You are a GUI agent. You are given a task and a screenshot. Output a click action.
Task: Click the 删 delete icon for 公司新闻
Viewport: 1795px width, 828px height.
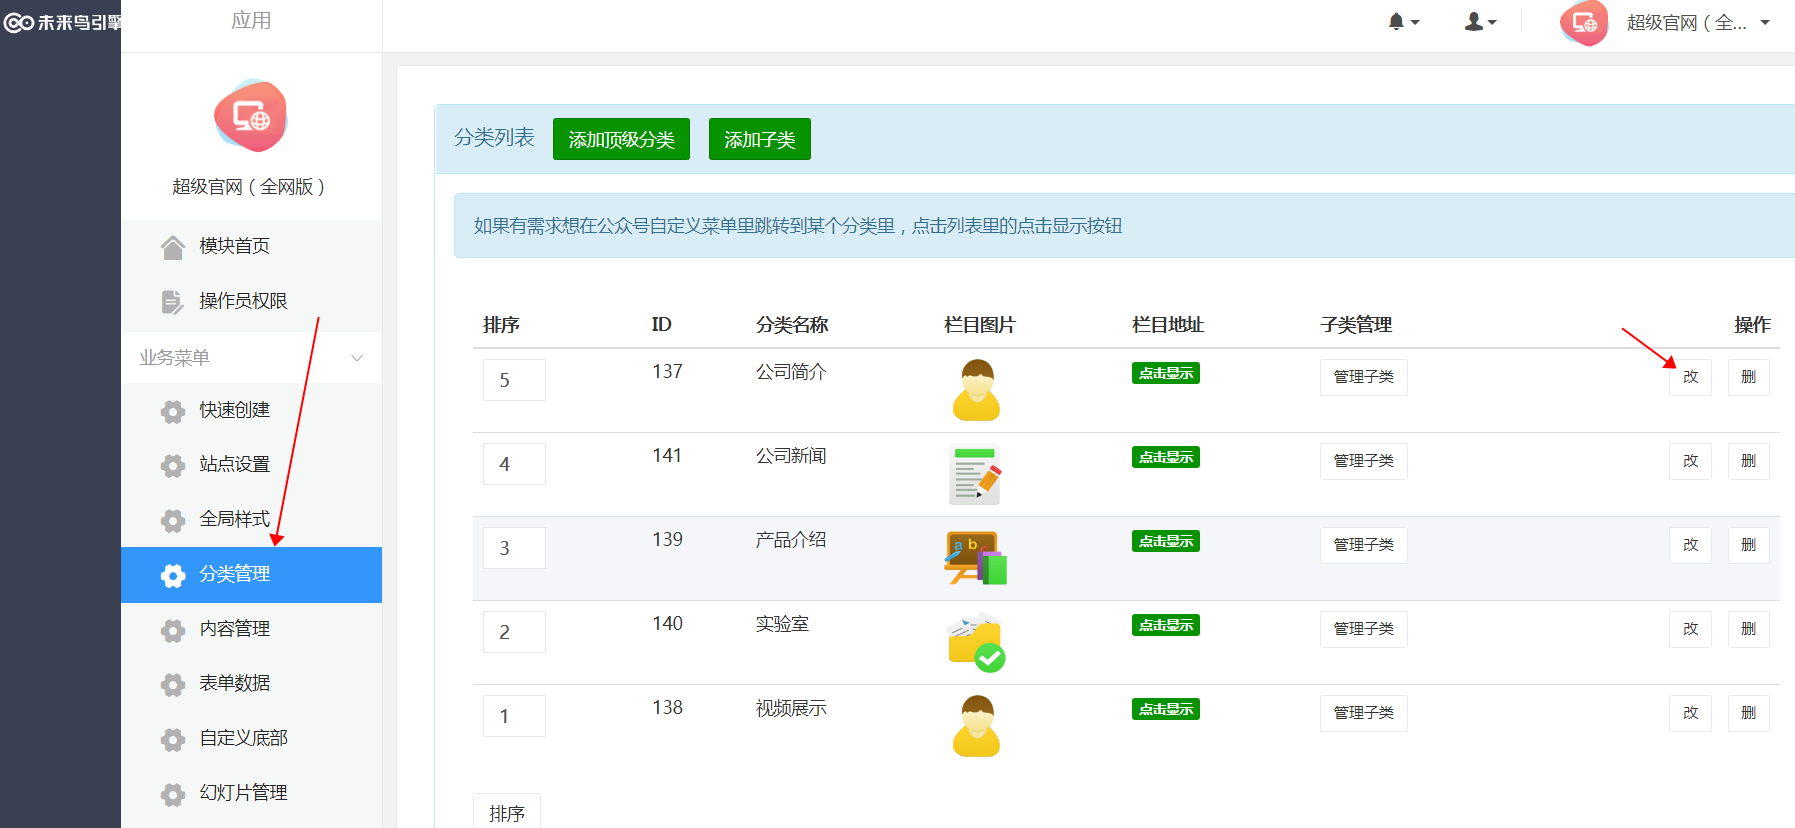pyautogui.click(x=1748, y=461)
